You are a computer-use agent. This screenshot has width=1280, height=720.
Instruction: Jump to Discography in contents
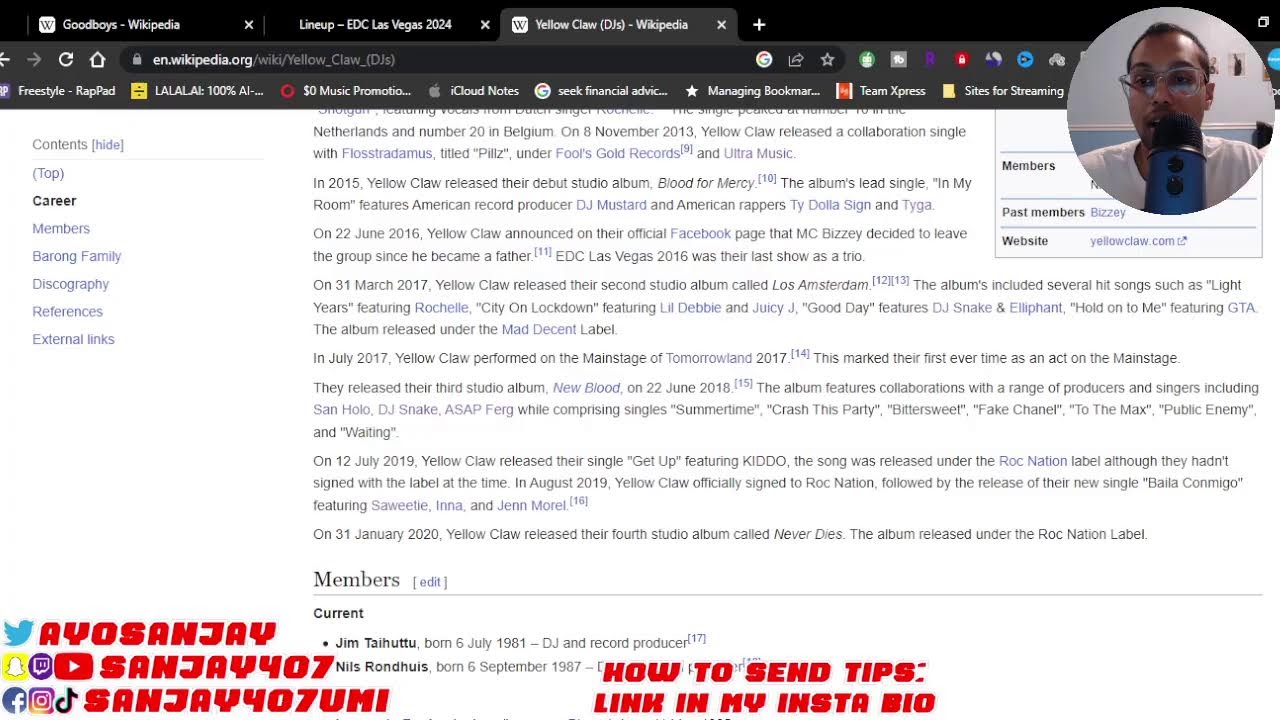[70, 284]
